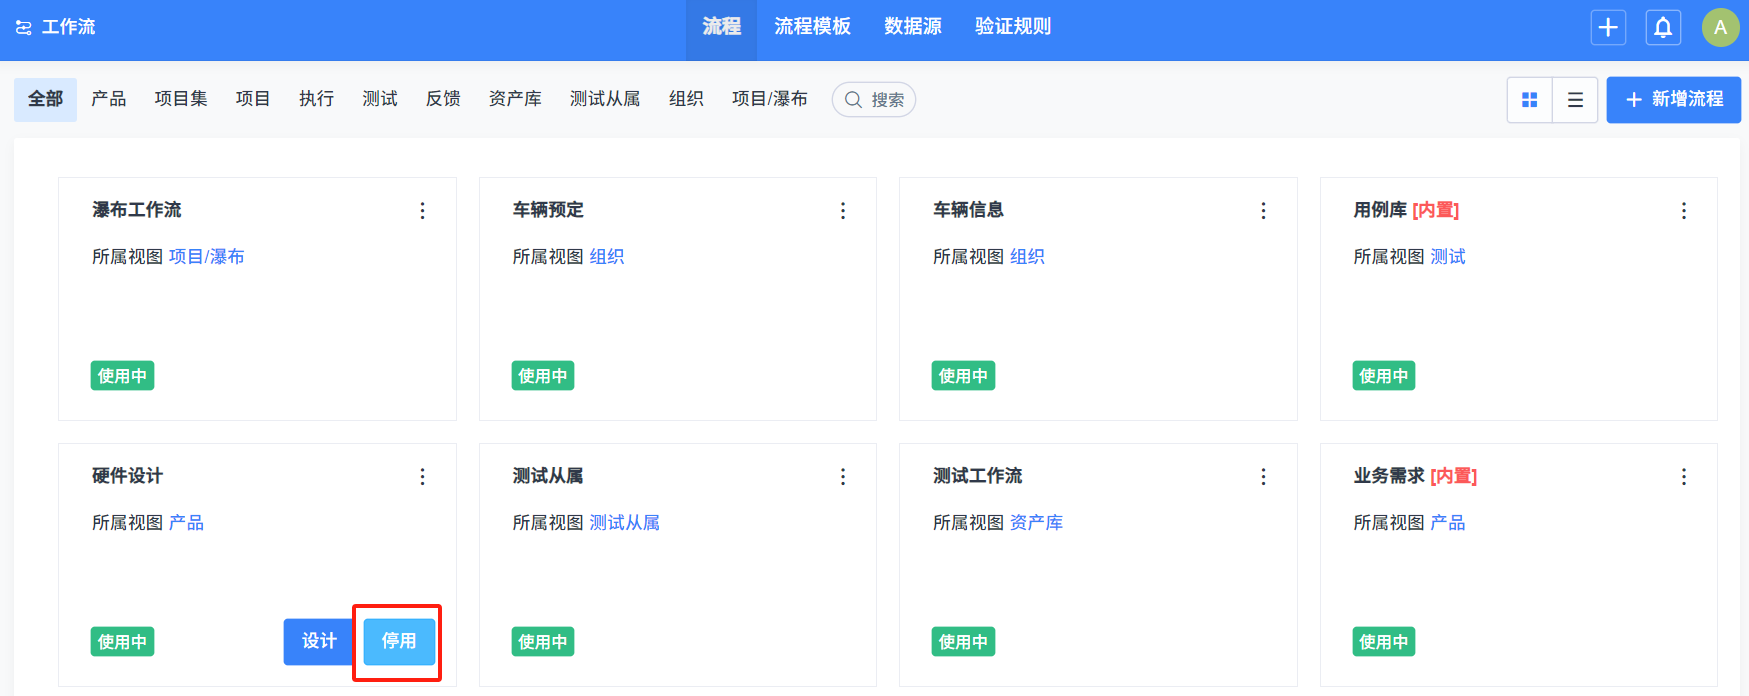Open more options menu on 硬件设计 card
Image resolution: width=1749 pixels, height=696 pixels.
[x=422, y=477]
